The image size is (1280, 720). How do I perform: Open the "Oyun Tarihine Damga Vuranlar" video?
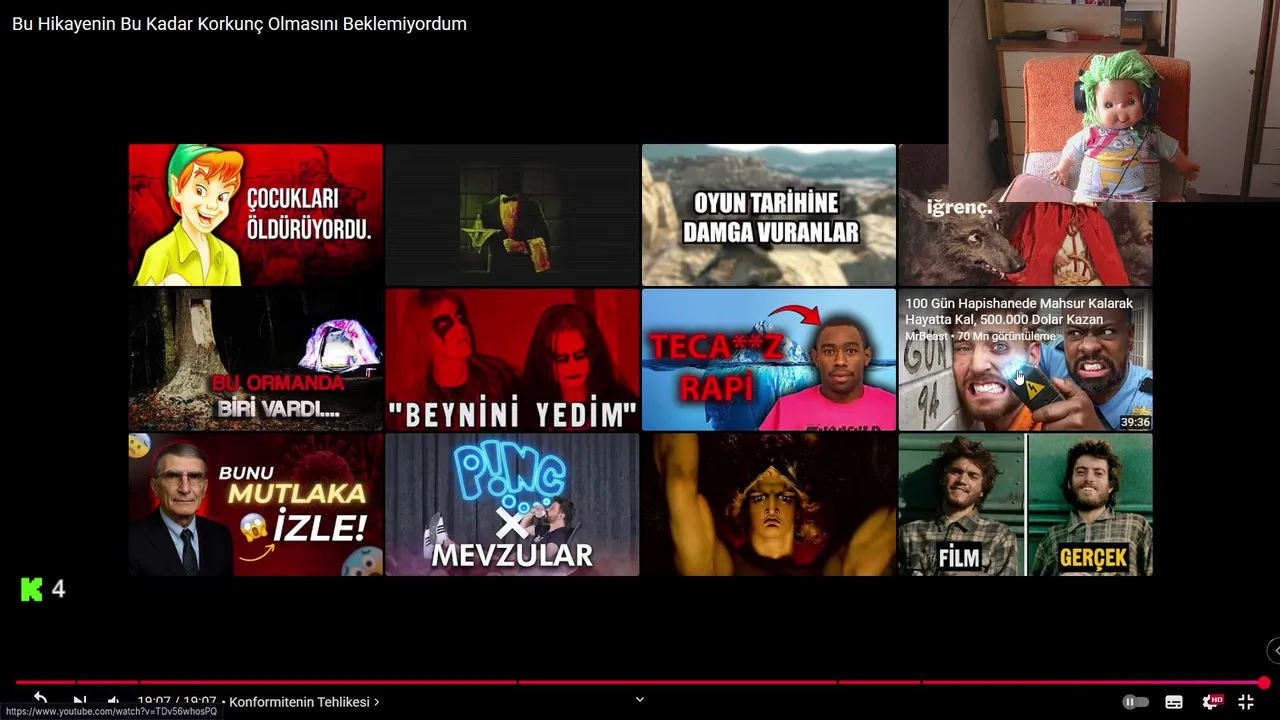tap(769, 215)
